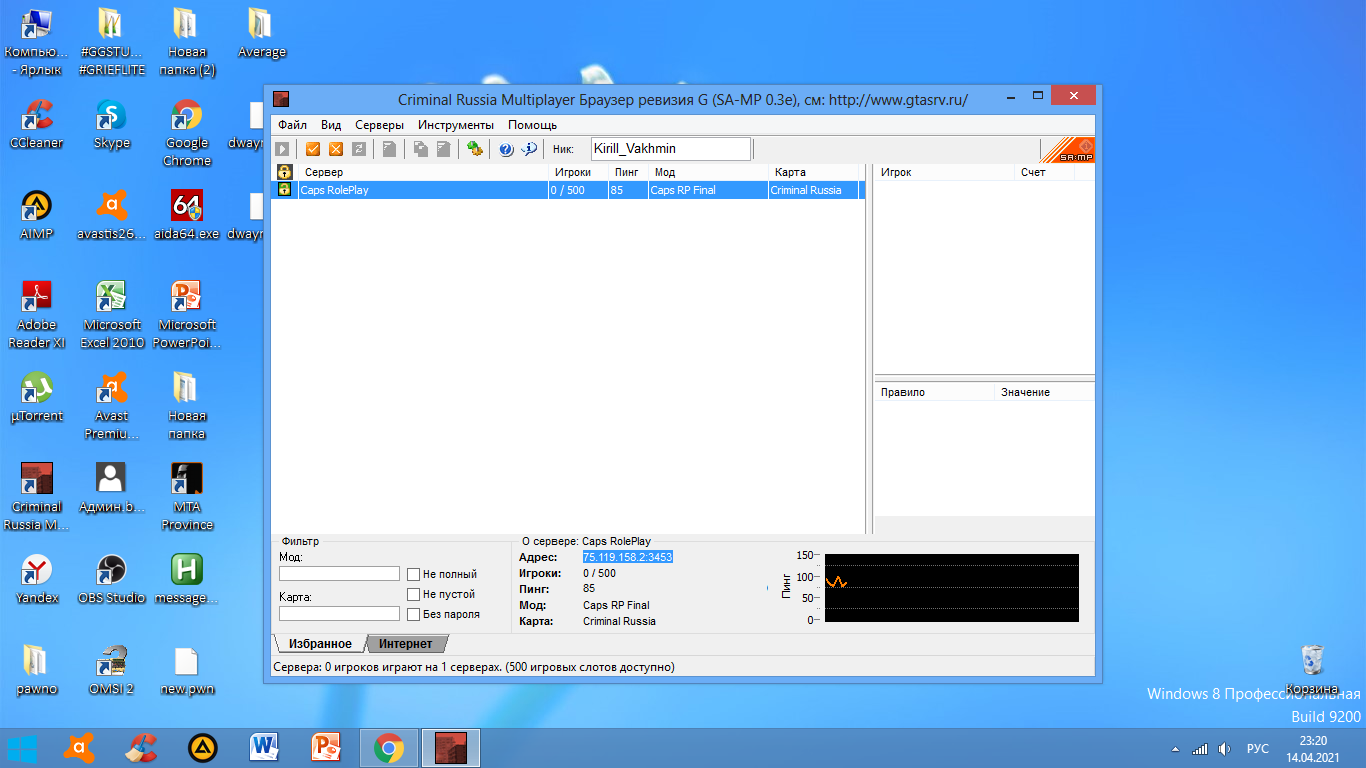Click the РУС language indicator
Viewport: 1366px width, 768px height.
(x=1258, y=749)
